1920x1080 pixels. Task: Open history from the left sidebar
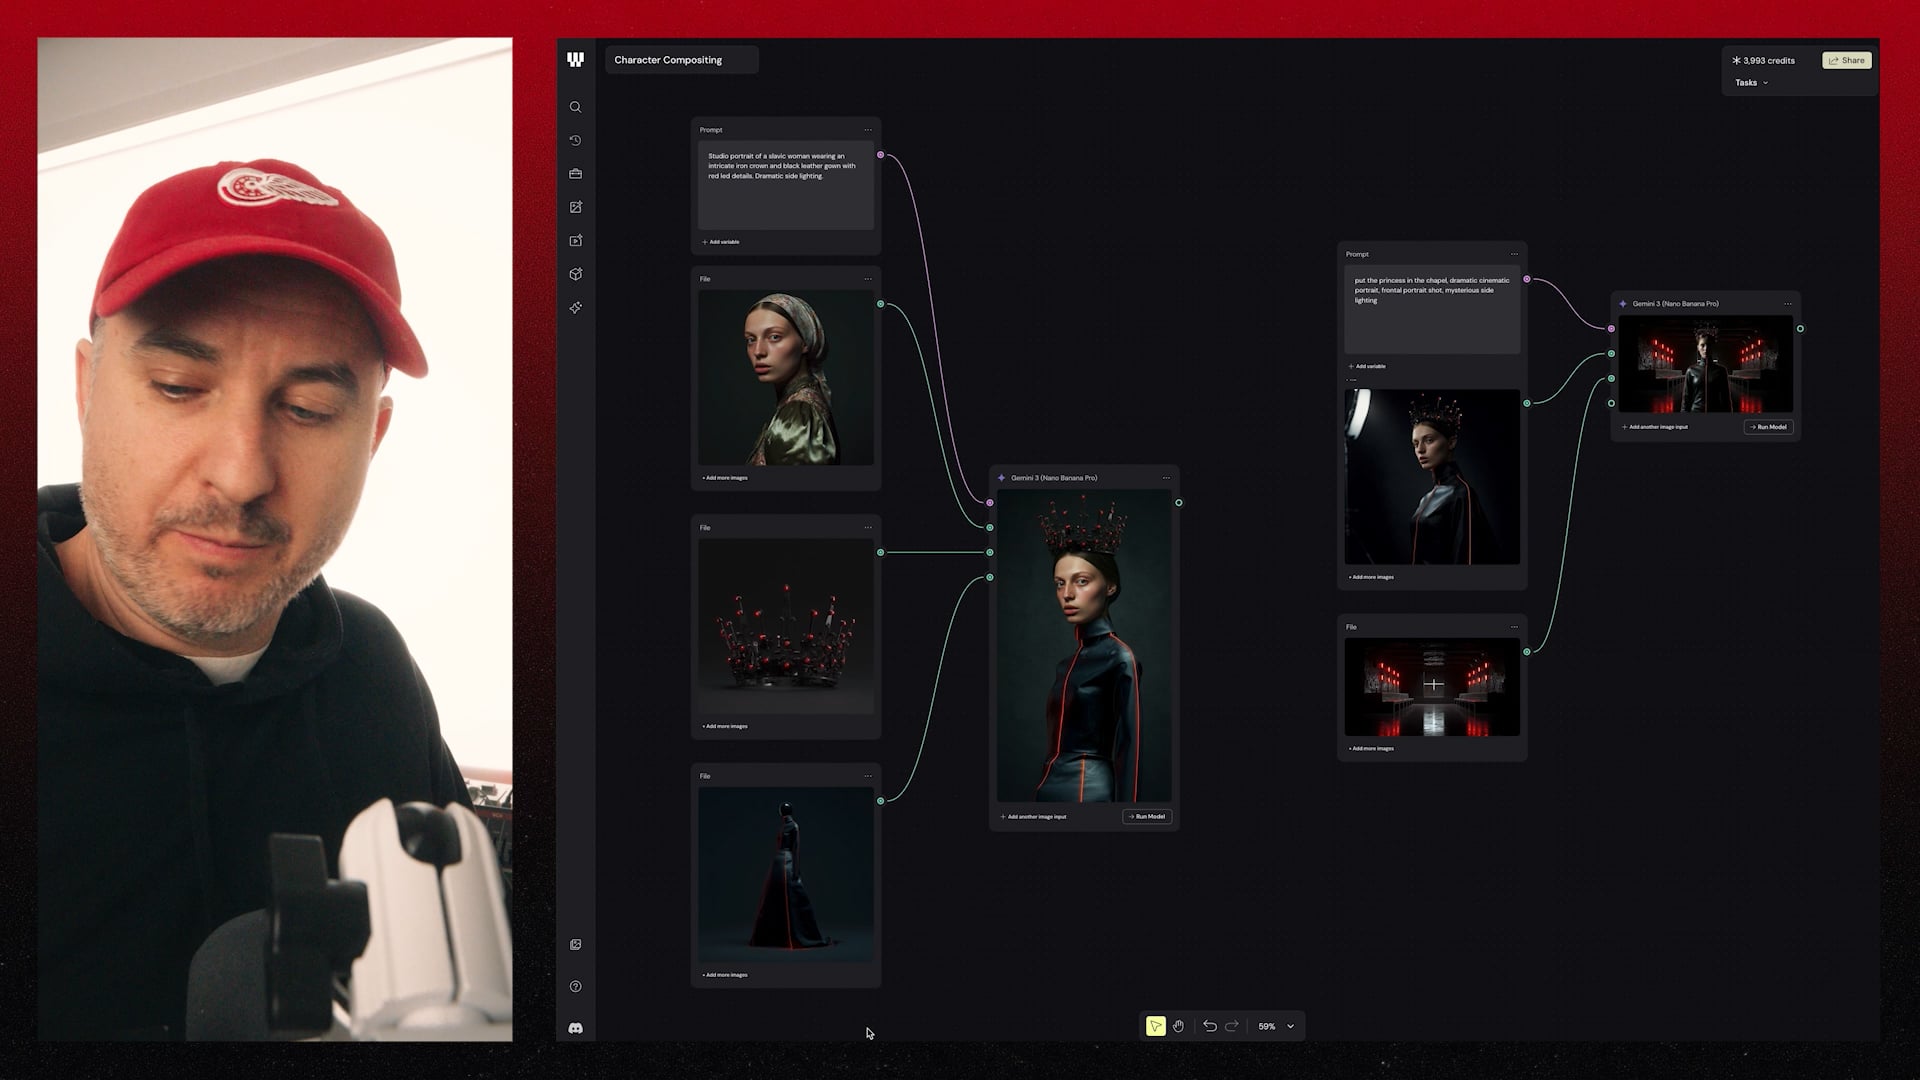click(x=576, y=140)
